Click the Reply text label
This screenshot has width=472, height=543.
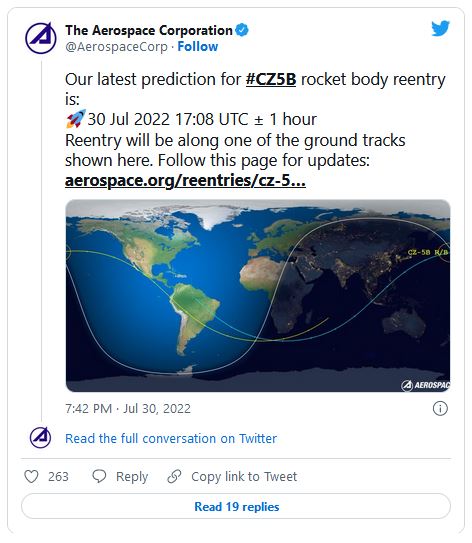132,477
